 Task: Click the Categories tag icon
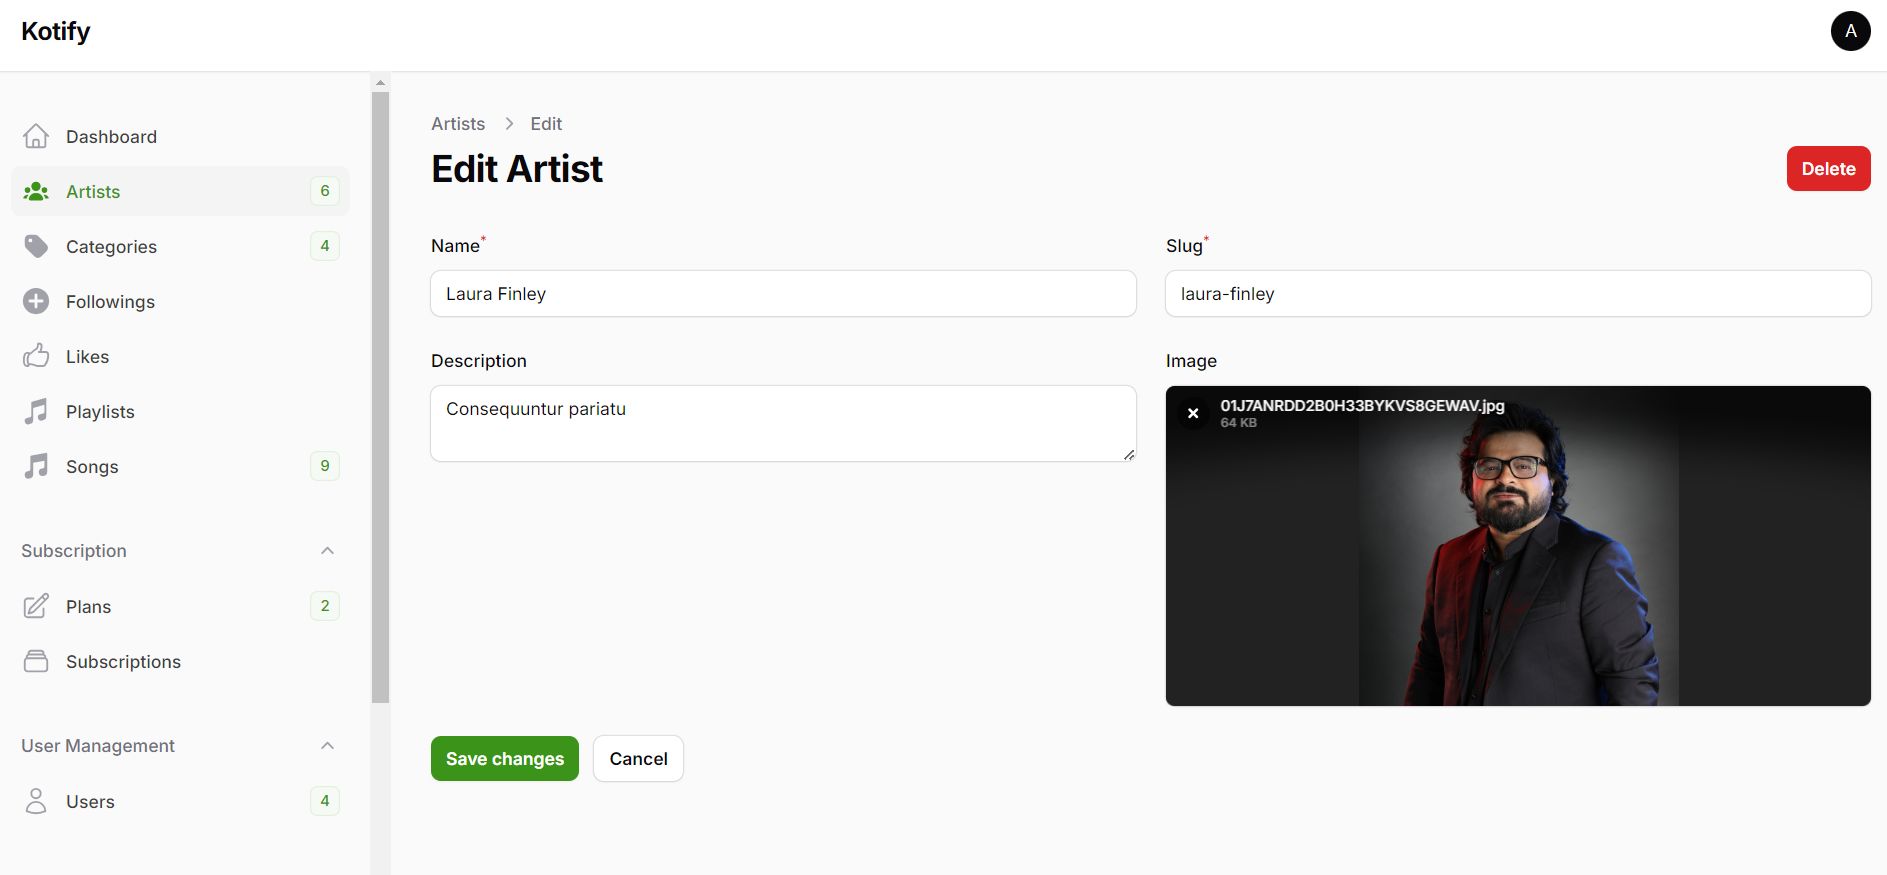pos(36,246)
